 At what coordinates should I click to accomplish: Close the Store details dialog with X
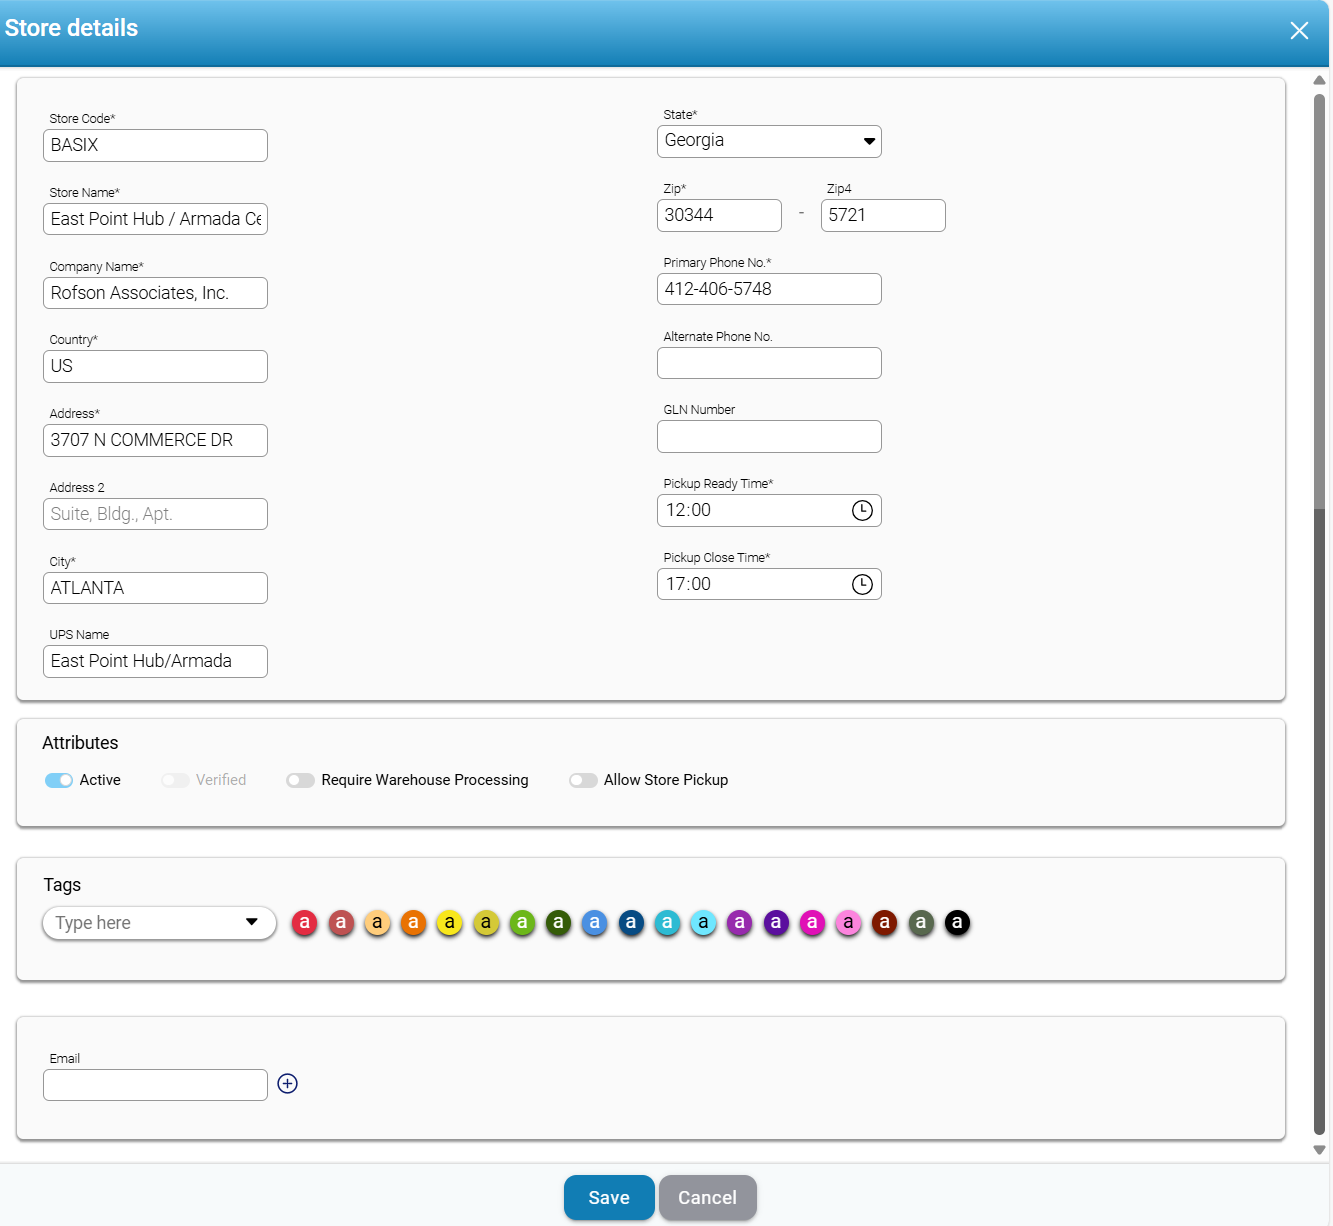pyautogui.click(x=1299, y=31)
